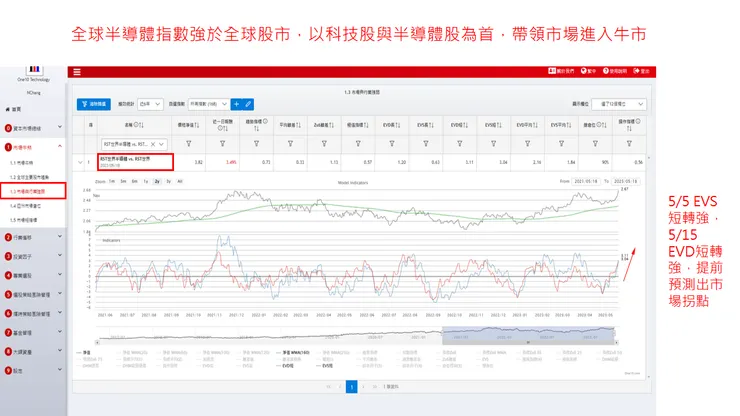Open the question-mark help link in header
This screenshot has width=740, height=416.
605,71
